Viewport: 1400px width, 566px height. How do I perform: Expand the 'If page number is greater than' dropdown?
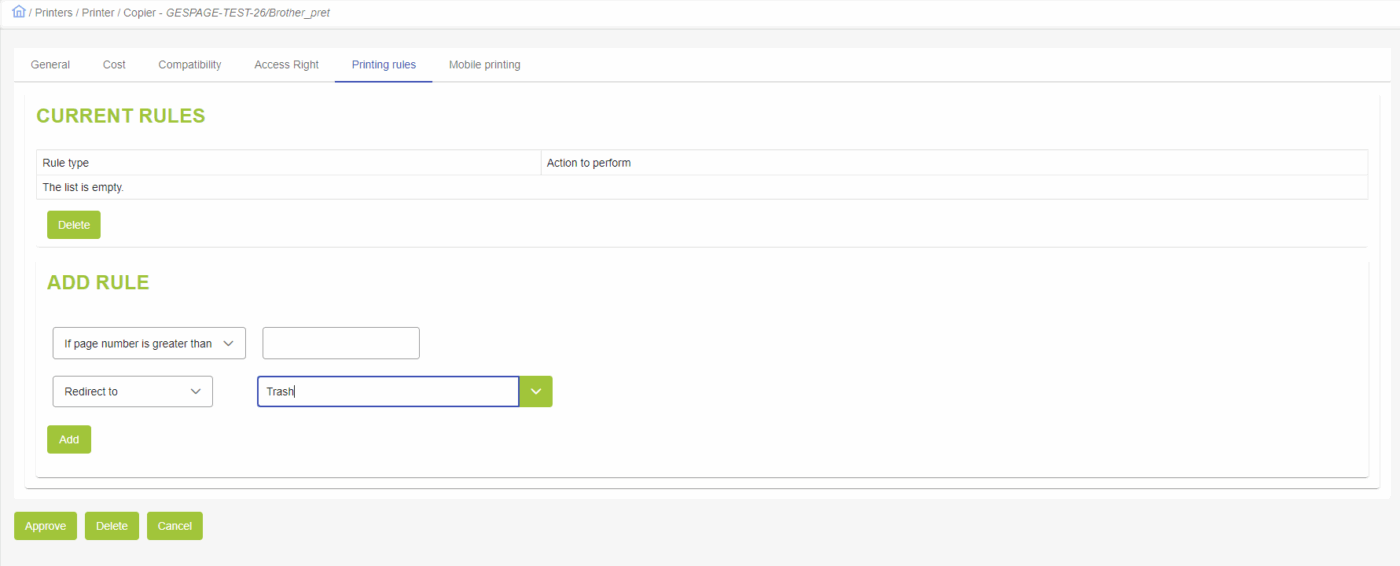pos(149,343)
